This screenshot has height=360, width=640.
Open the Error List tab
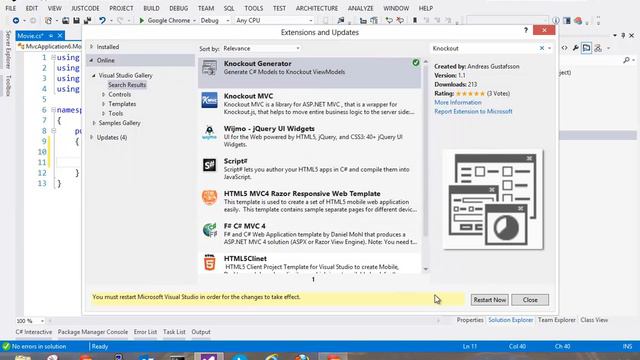pyautogui.click(x=145, y=332)
